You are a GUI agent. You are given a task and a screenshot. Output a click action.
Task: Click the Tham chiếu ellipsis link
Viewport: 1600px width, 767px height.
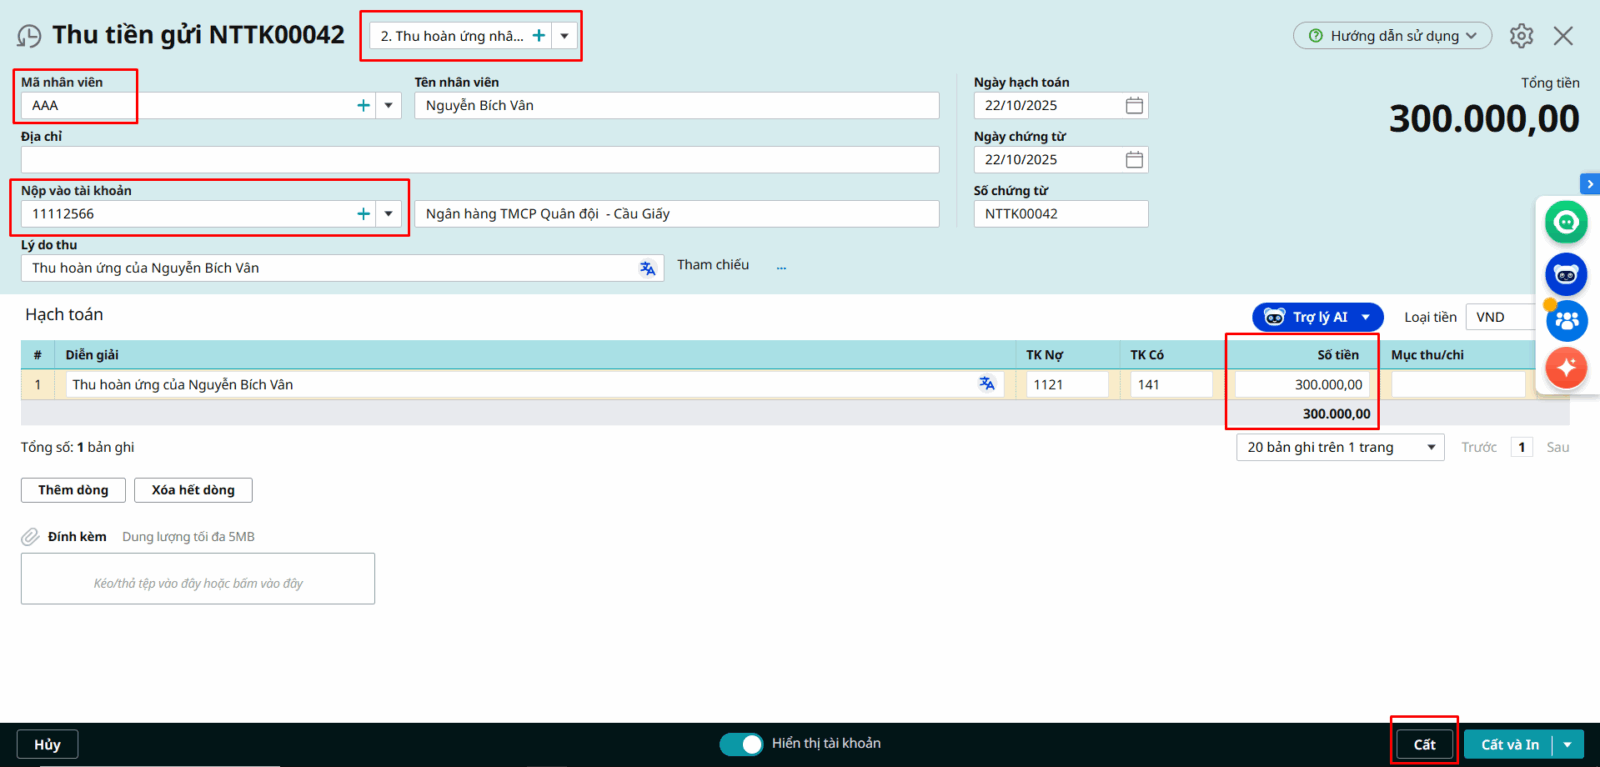(781, 267)
